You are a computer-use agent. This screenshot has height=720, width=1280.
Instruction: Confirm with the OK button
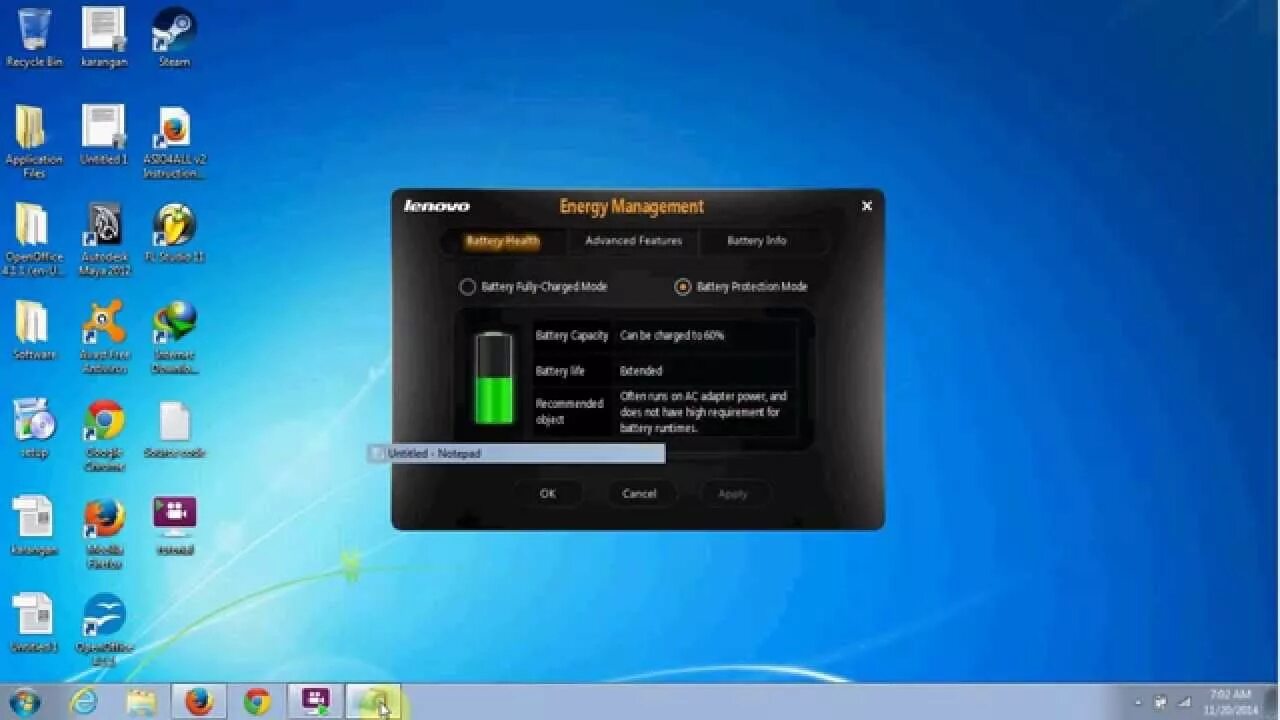547,493
